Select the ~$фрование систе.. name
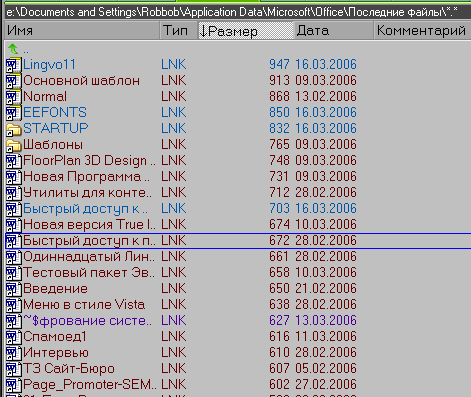Screen dimensions: 471x397 (x=88, y=321)
